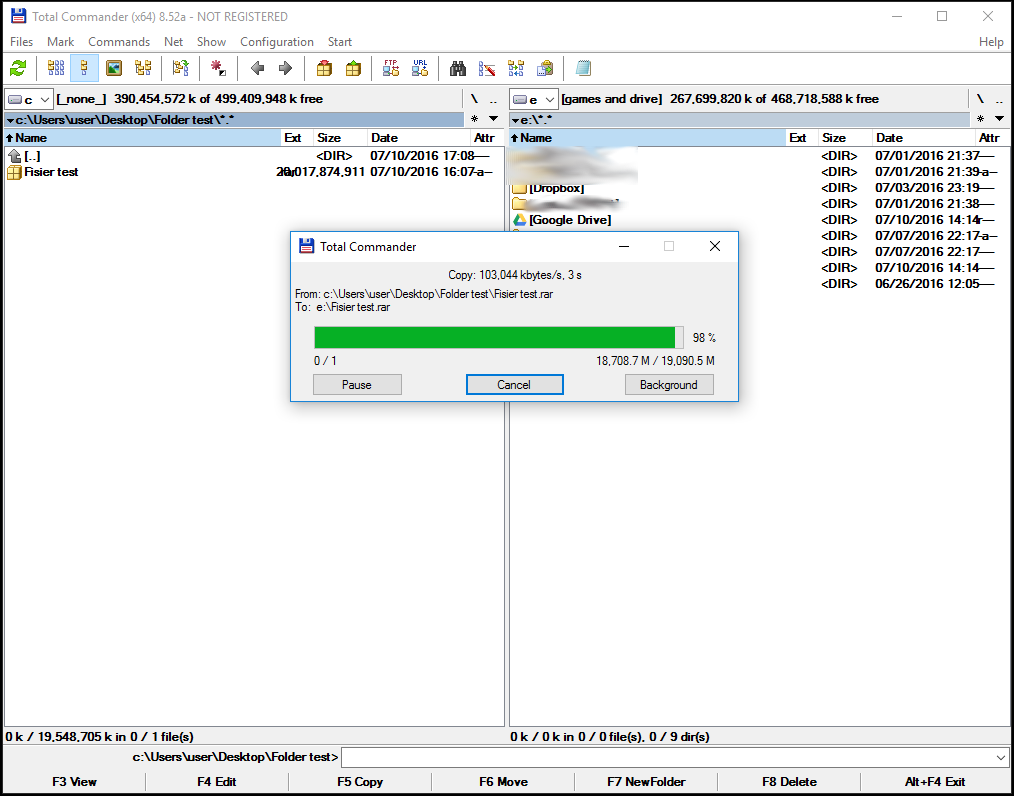Screen dimensions: 1014x796
Task: Select the row dated 06/26/2016 12:05
Action: click(760, 284)
